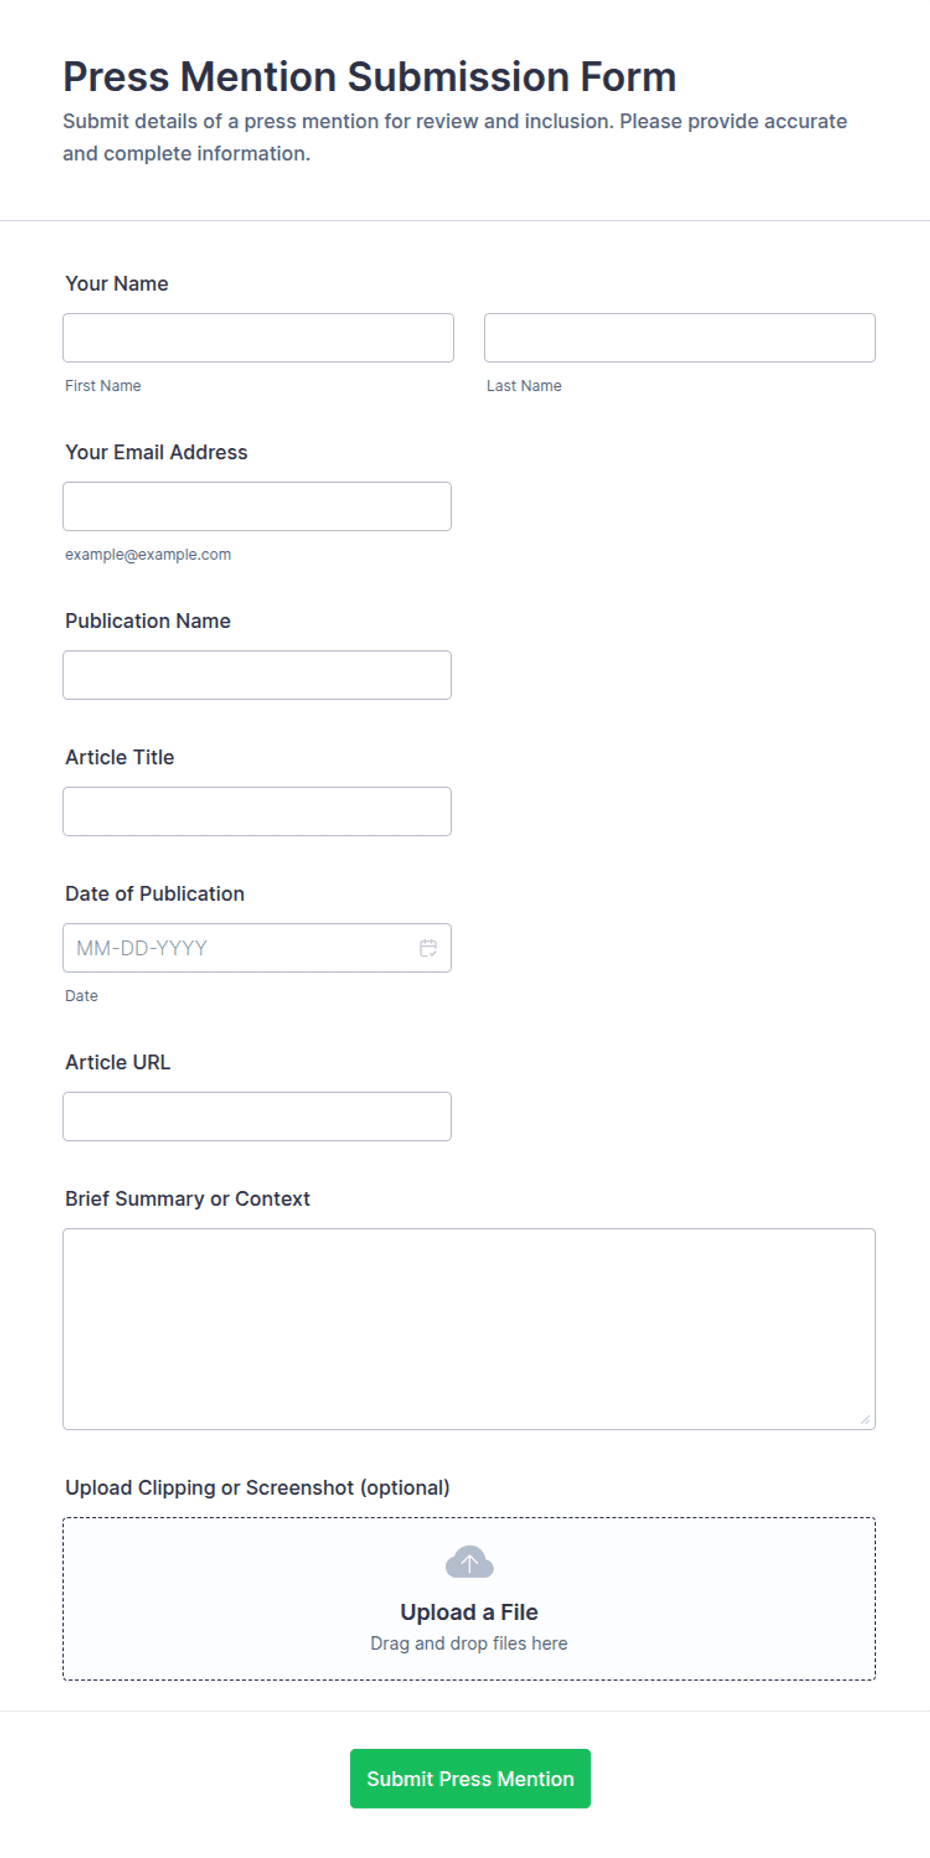Click the Upload a File text
930x1858 pixels.
point(469,1612)
